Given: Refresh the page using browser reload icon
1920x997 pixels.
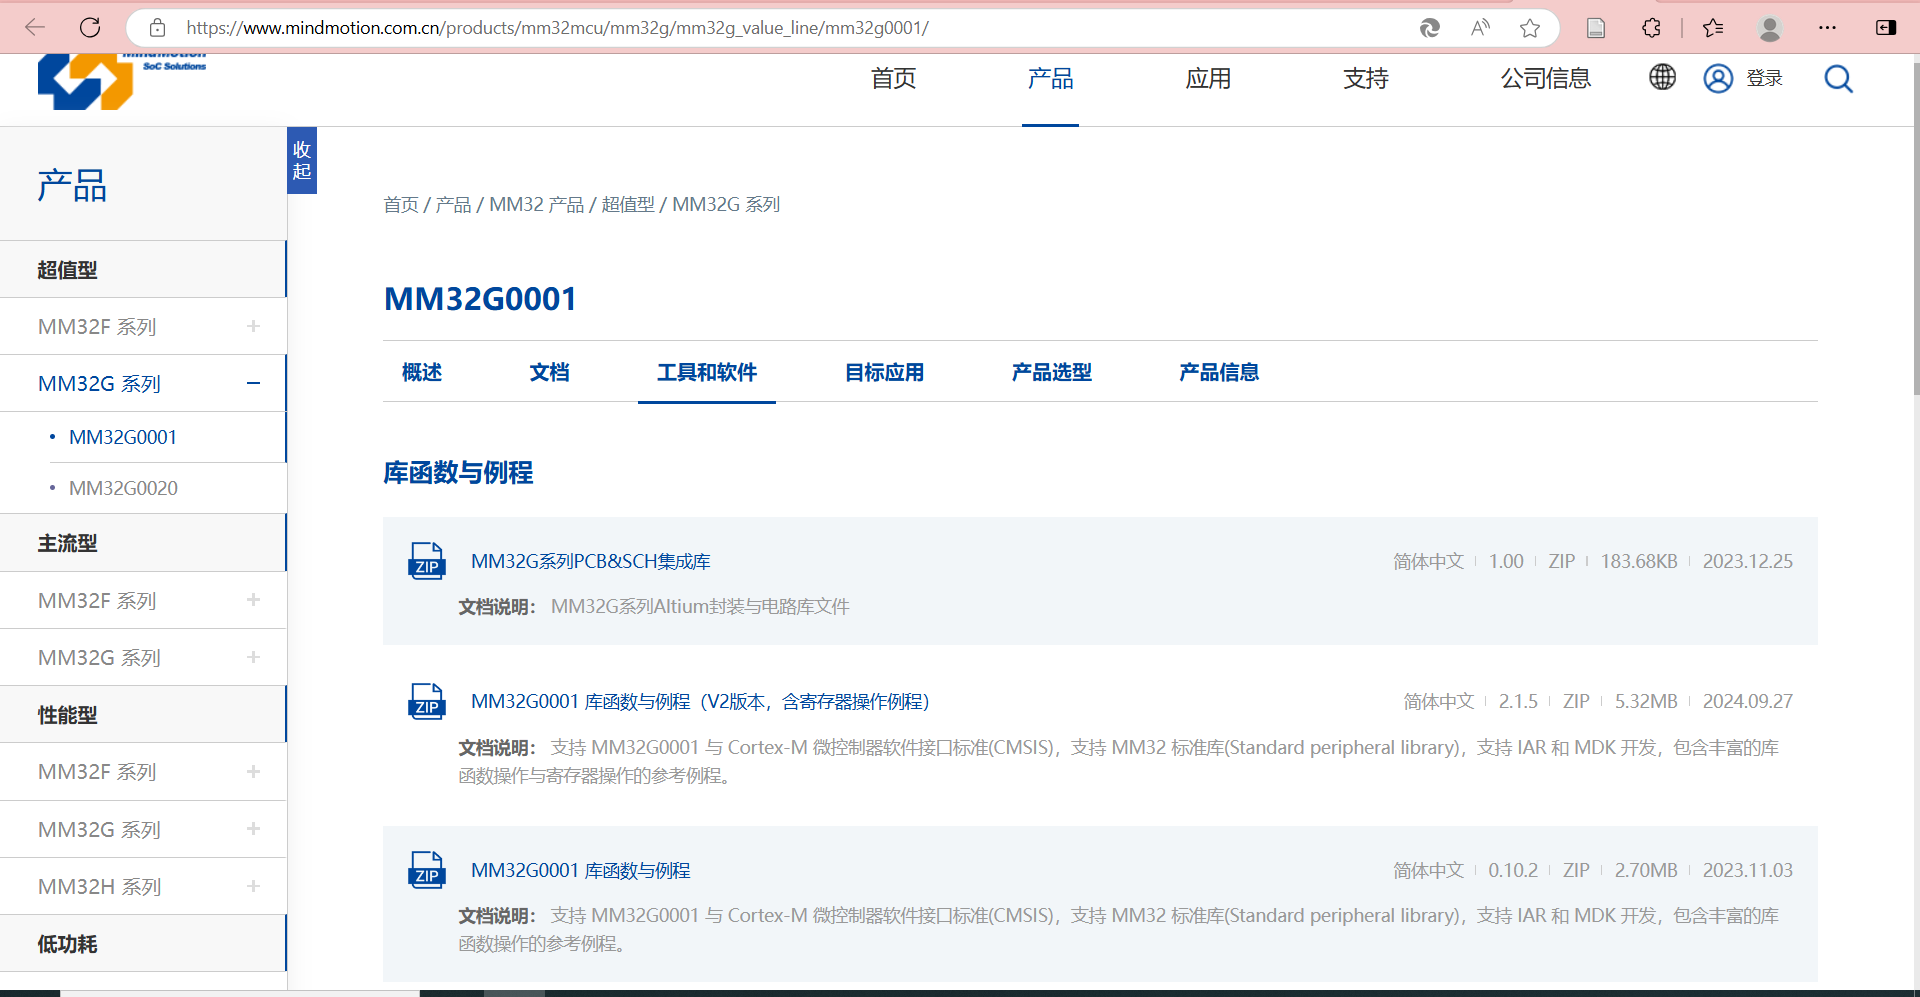Looking at the screenshot, I should 90,28.
